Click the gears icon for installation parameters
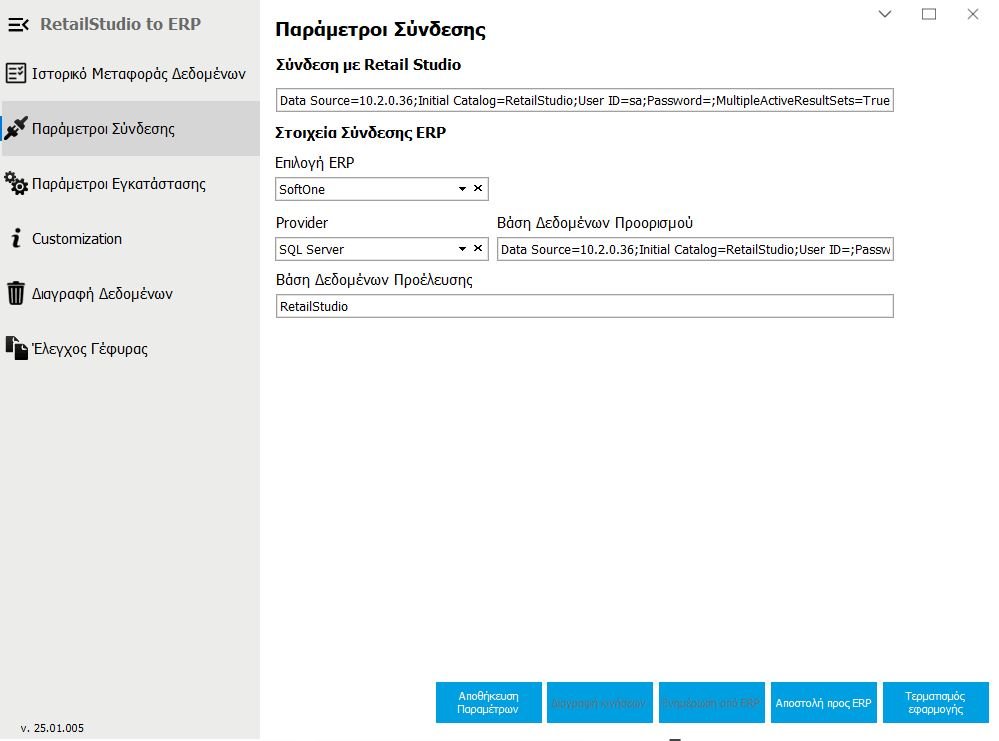This screenshot has height=741, width=999. pyautogui.click(x=16, y=184)
